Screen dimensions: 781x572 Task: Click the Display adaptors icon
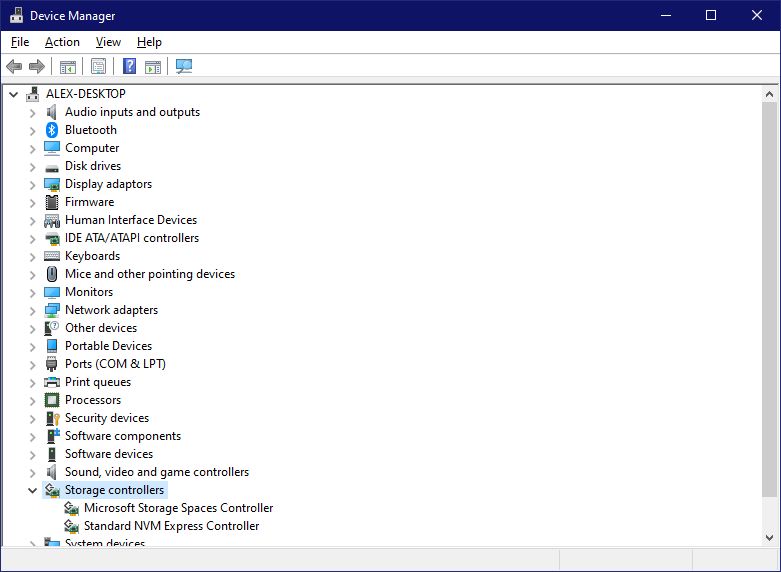point(52,184)
